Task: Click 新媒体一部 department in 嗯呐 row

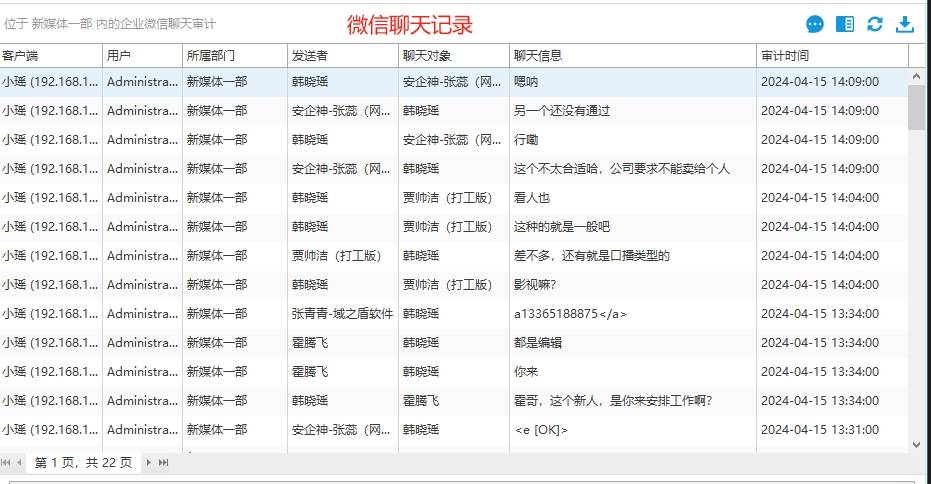Action: 217,82
